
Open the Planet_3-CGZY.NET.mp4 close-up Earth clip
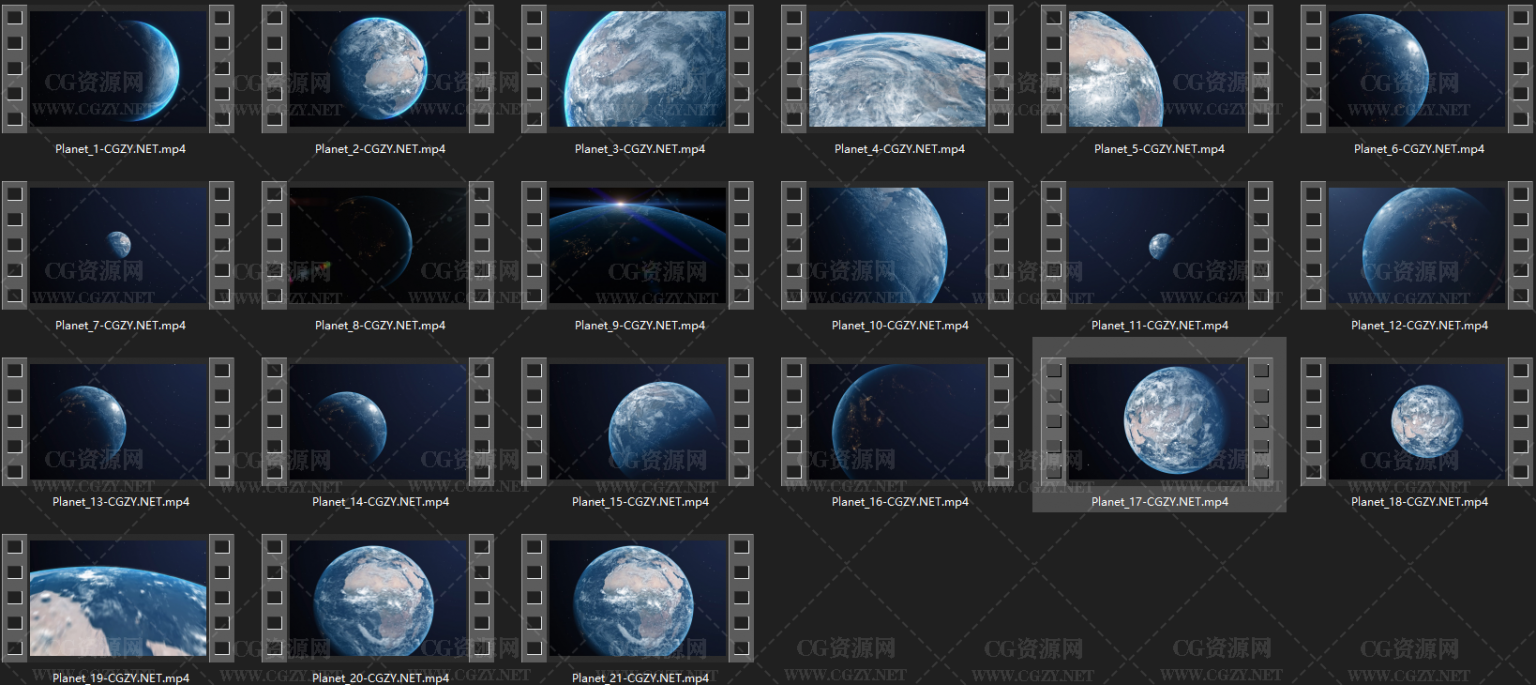[637, 69]
